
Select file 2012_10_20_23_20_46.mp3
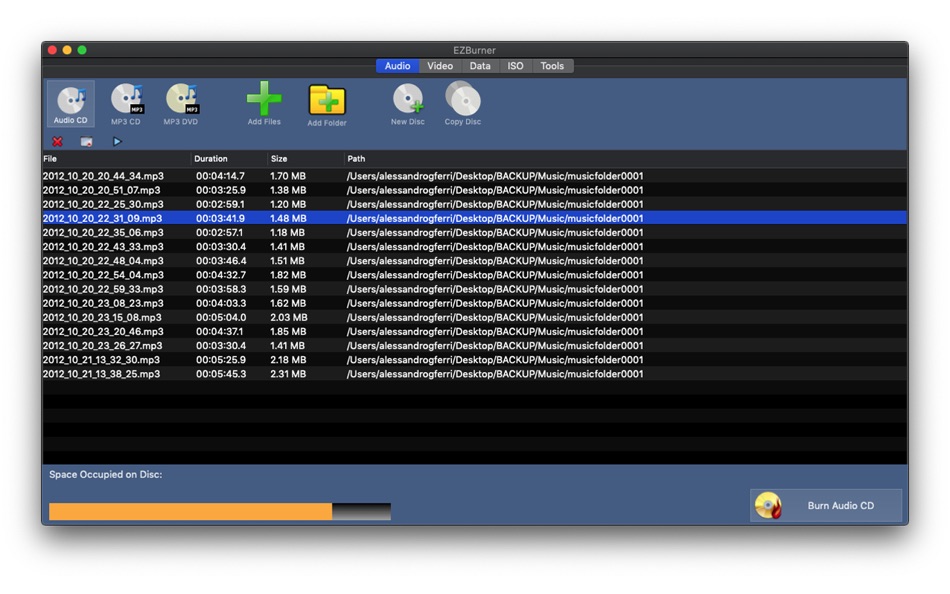coord(103,332)
